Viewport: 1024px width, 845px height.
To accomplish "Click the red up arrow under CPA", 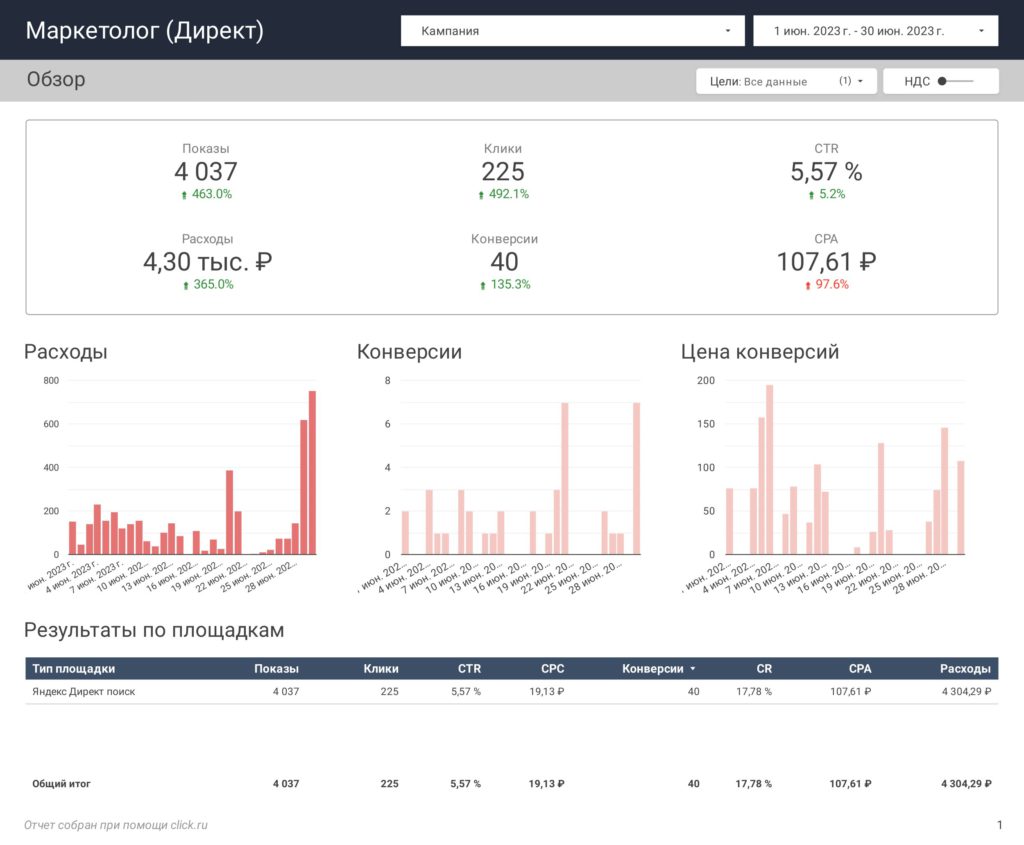I will click(808, 285).
